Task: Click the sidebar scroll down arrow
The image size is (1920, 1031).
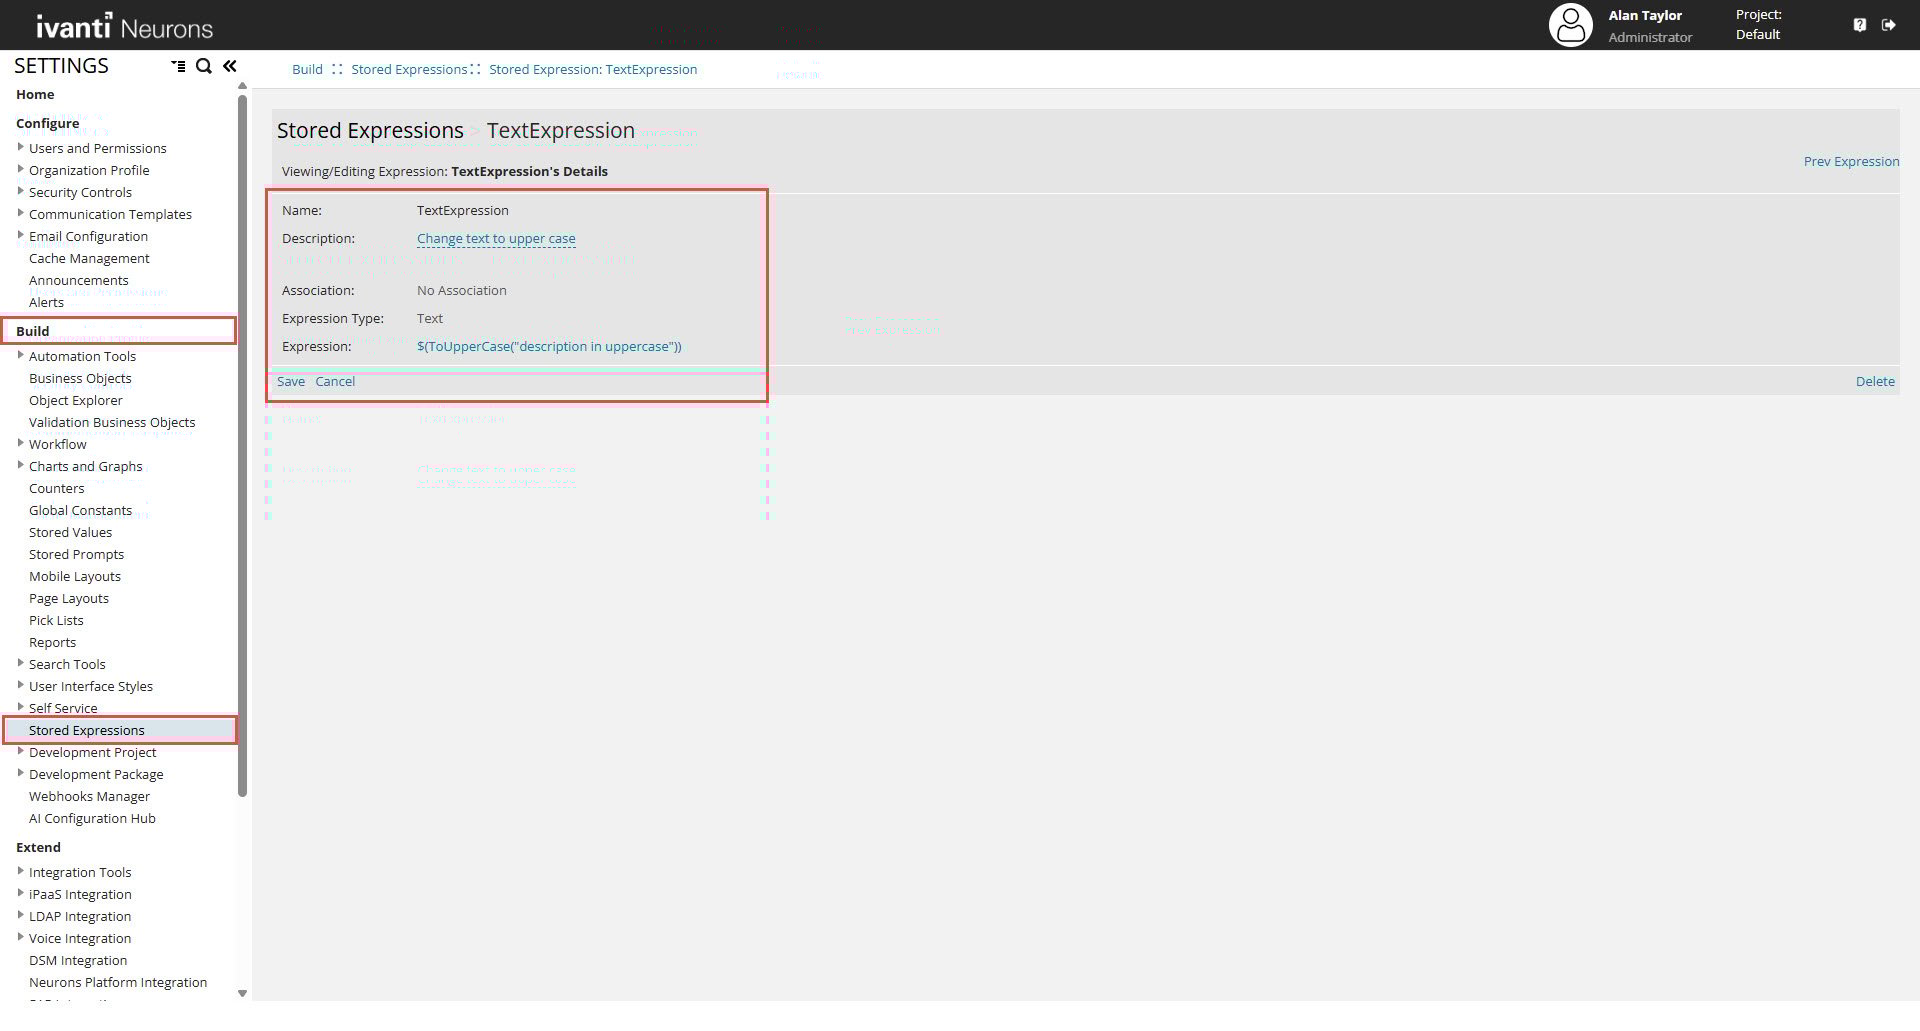Action: pos(242,993)
